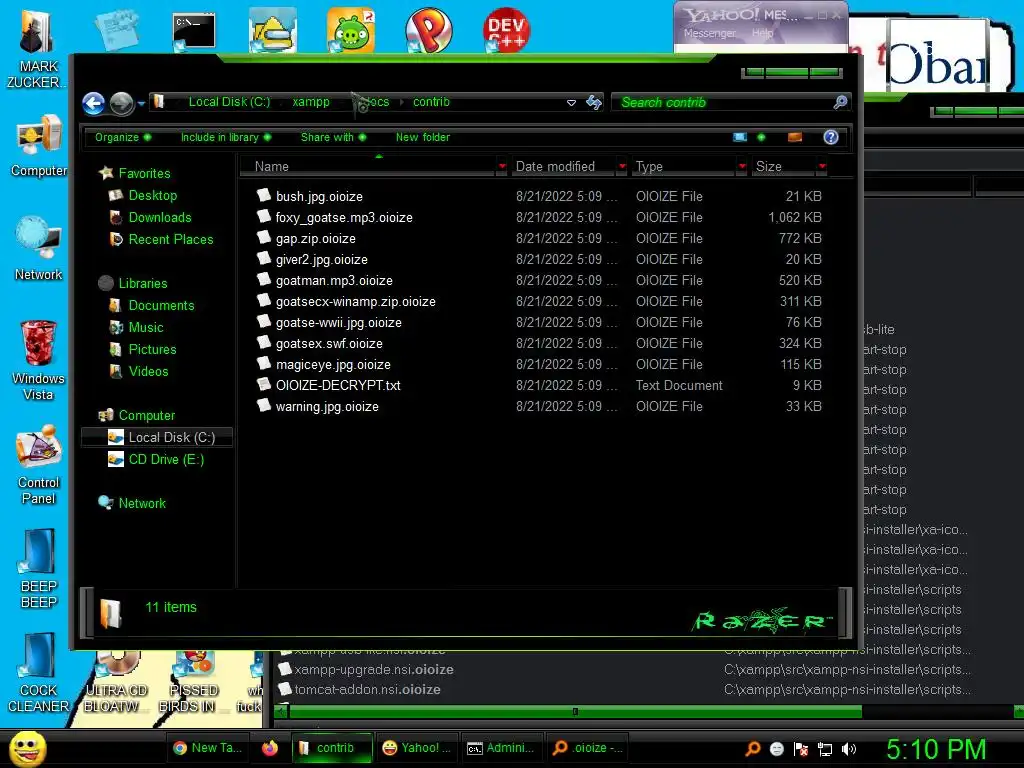Click the 5:10 PM taskbar clock
The width and height of the screenshot is (1024, 768).
pos(936,749)
